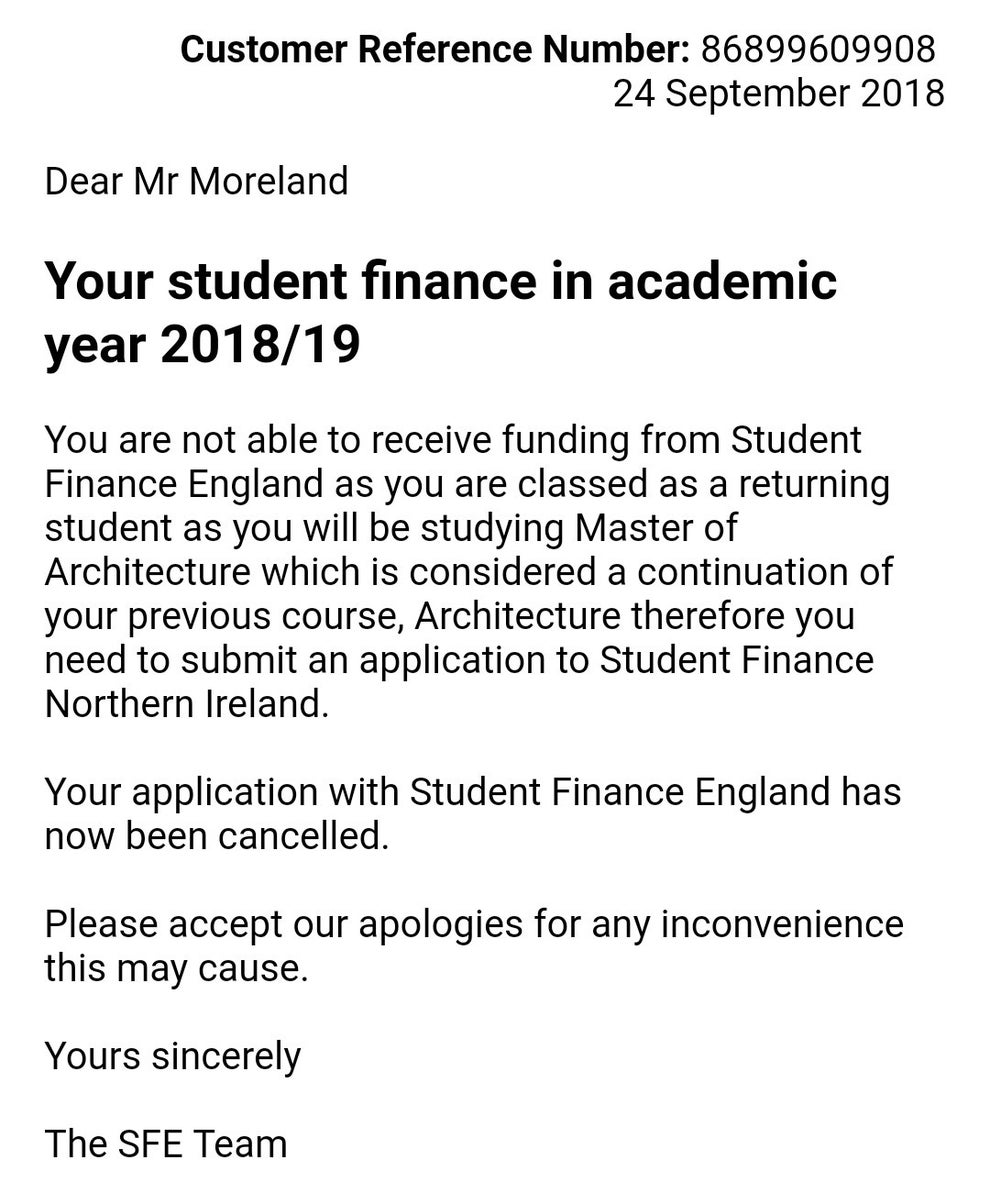Click the reference number 86899609908
The image size is (990, 1182).
818,48
